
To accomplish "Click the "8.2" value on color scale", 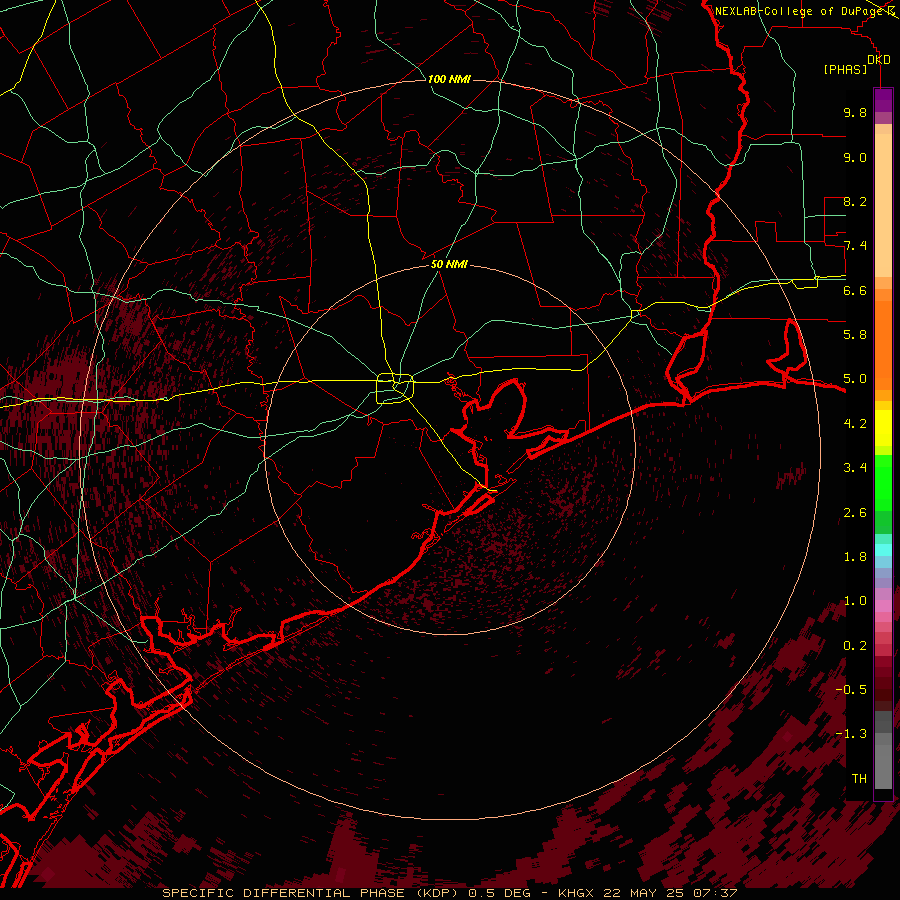I will tap(855, 201).
